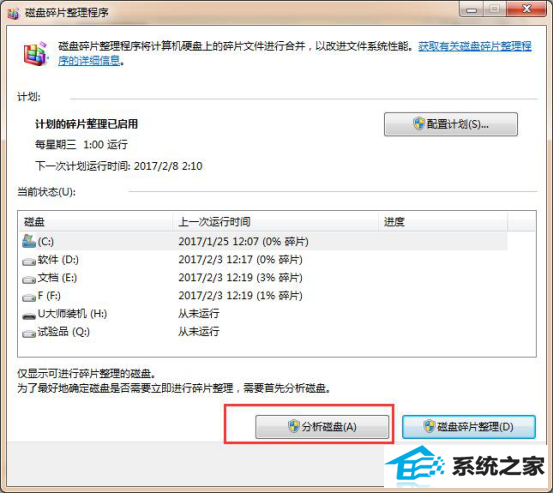
Task: Select the 文档 (E:) drive icon
Action: click(x=29, y=279)
